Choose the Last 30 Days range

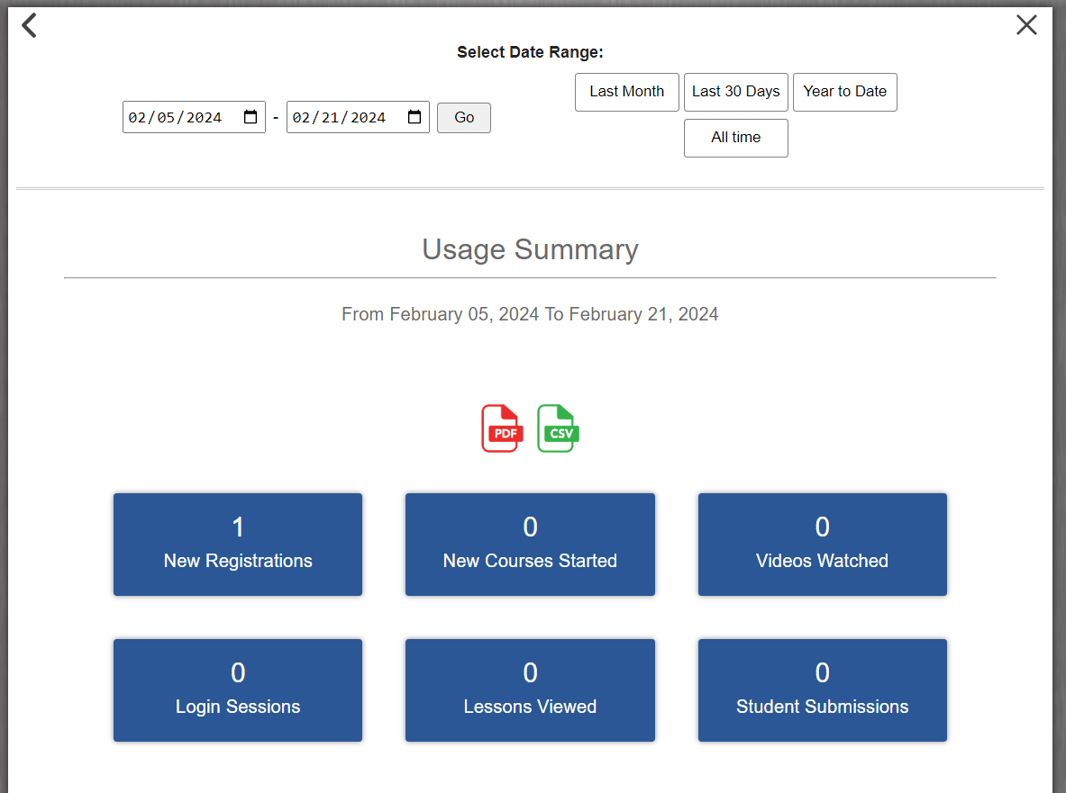735,92
